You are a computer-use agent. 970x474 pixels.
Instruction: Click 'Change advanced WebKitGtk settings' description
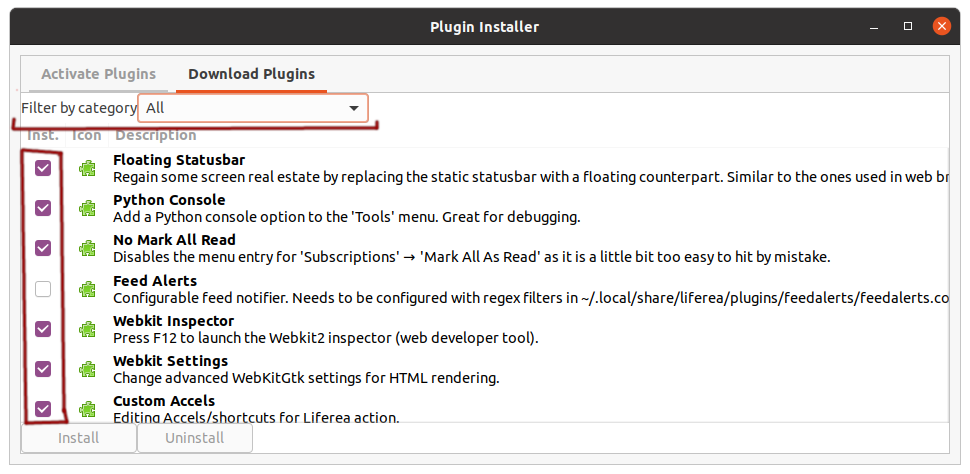coord(306,378)
